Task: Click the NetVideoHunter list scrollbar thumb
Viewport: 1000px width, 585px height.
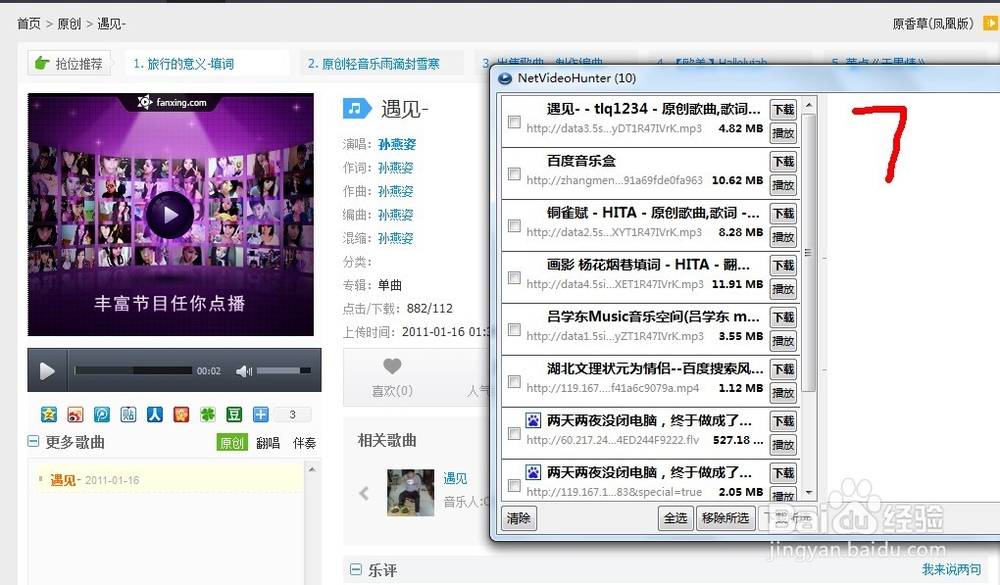Action: click(809, 253)
